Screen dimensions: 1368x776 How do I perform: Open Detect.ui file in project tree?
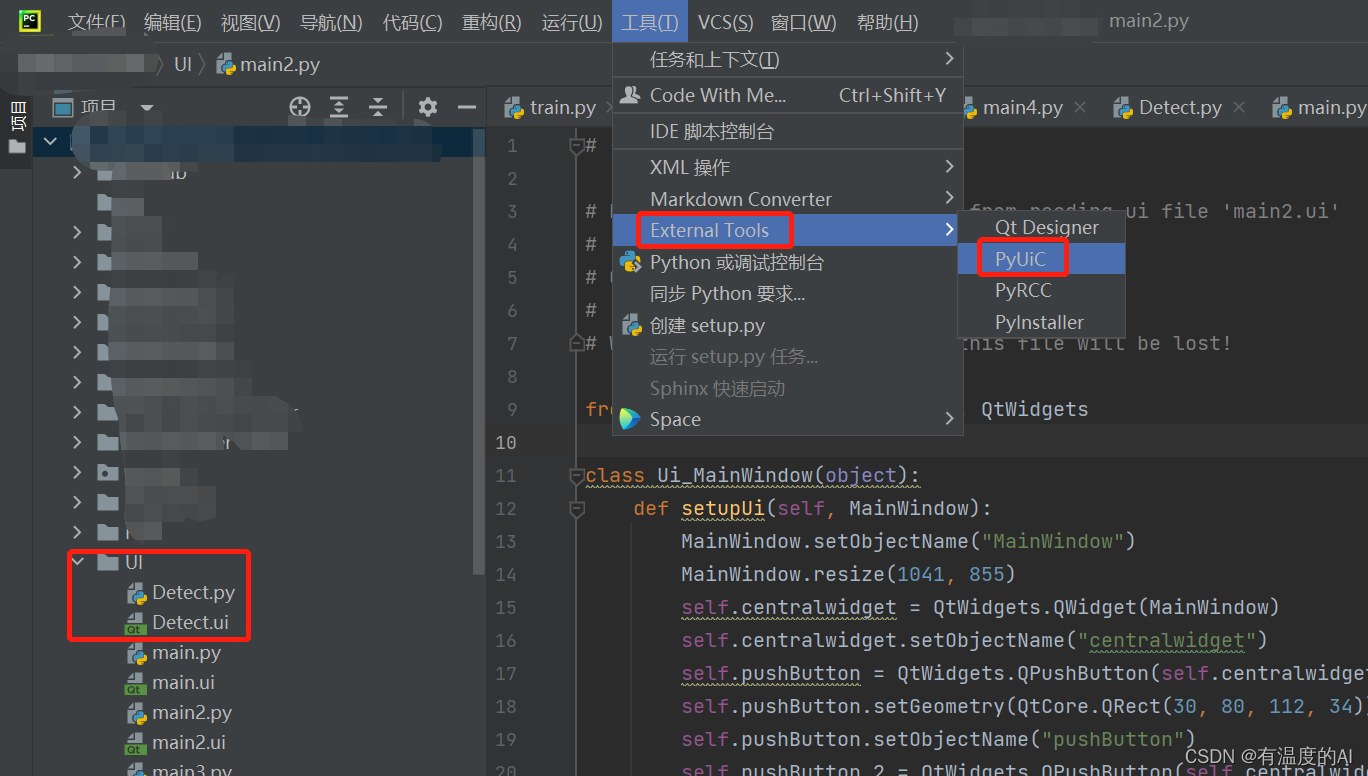pos(190,623)
